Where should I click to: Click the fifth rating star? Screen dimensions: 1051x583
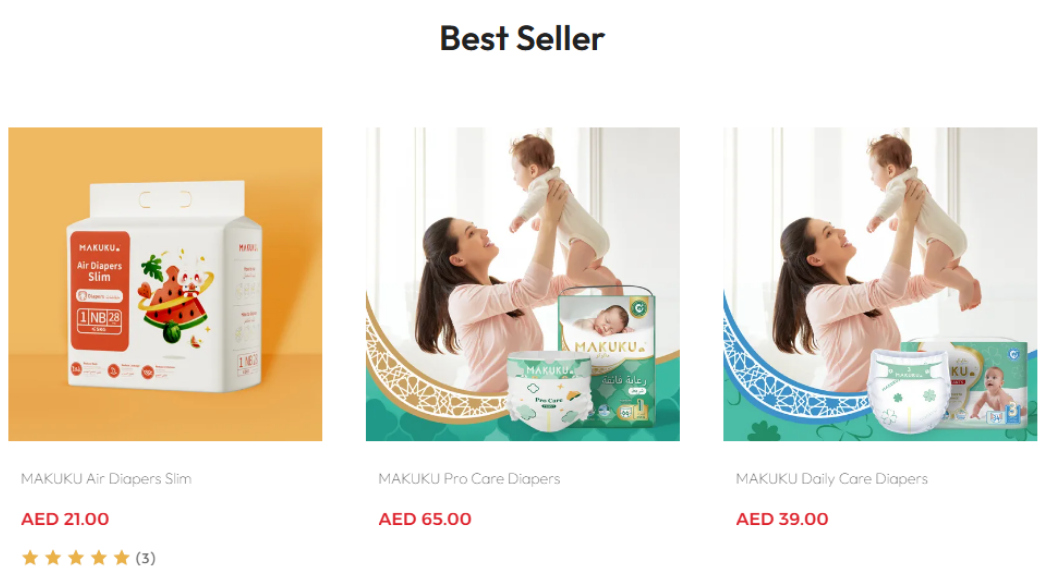(121, 558)
